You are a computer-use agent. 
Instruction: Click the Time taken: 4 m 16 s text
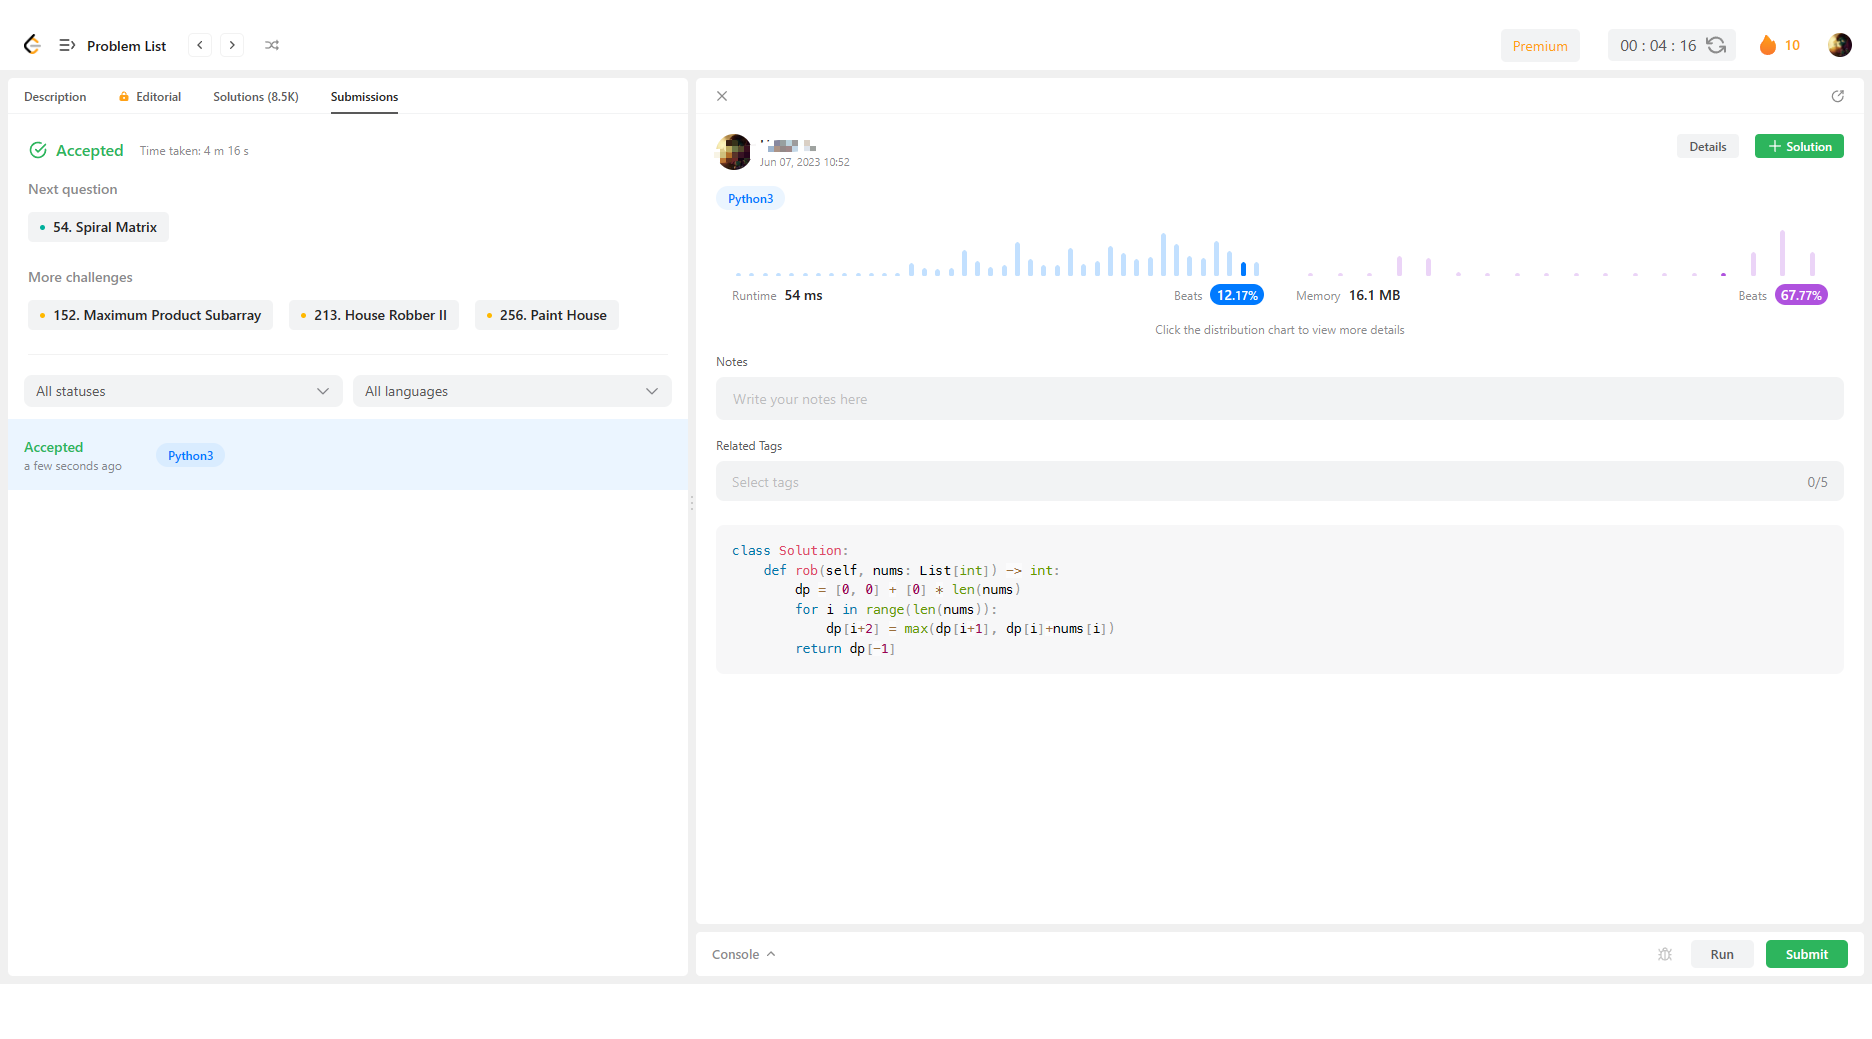pos(194,151)
